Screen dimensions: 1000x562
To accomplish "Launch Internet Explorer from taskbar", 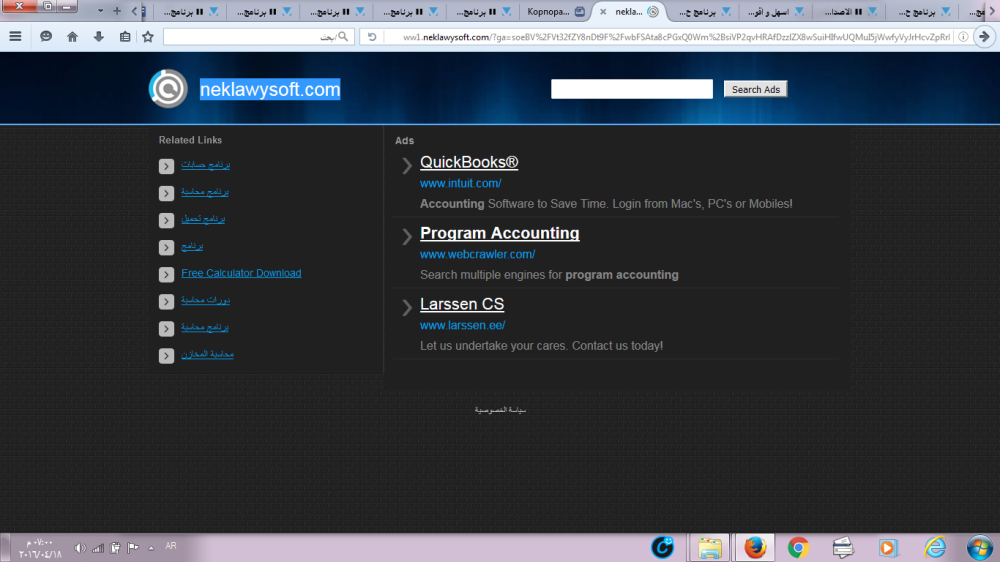I will click(x=935, y=548).
